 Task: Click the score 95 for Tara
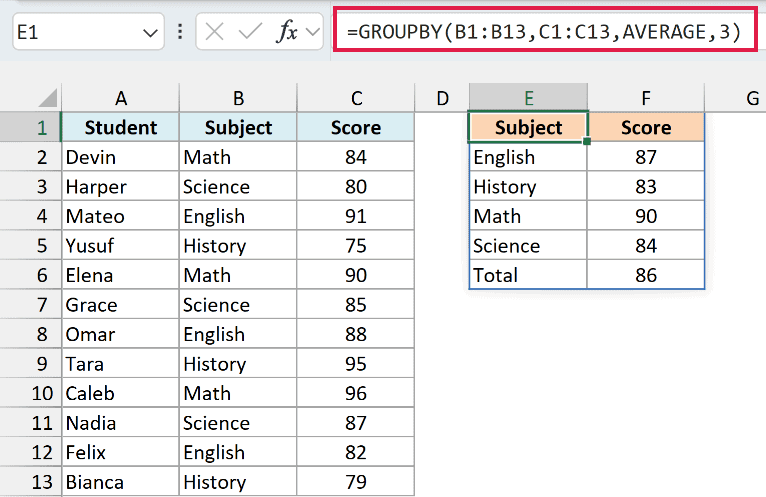pos(356,364)
